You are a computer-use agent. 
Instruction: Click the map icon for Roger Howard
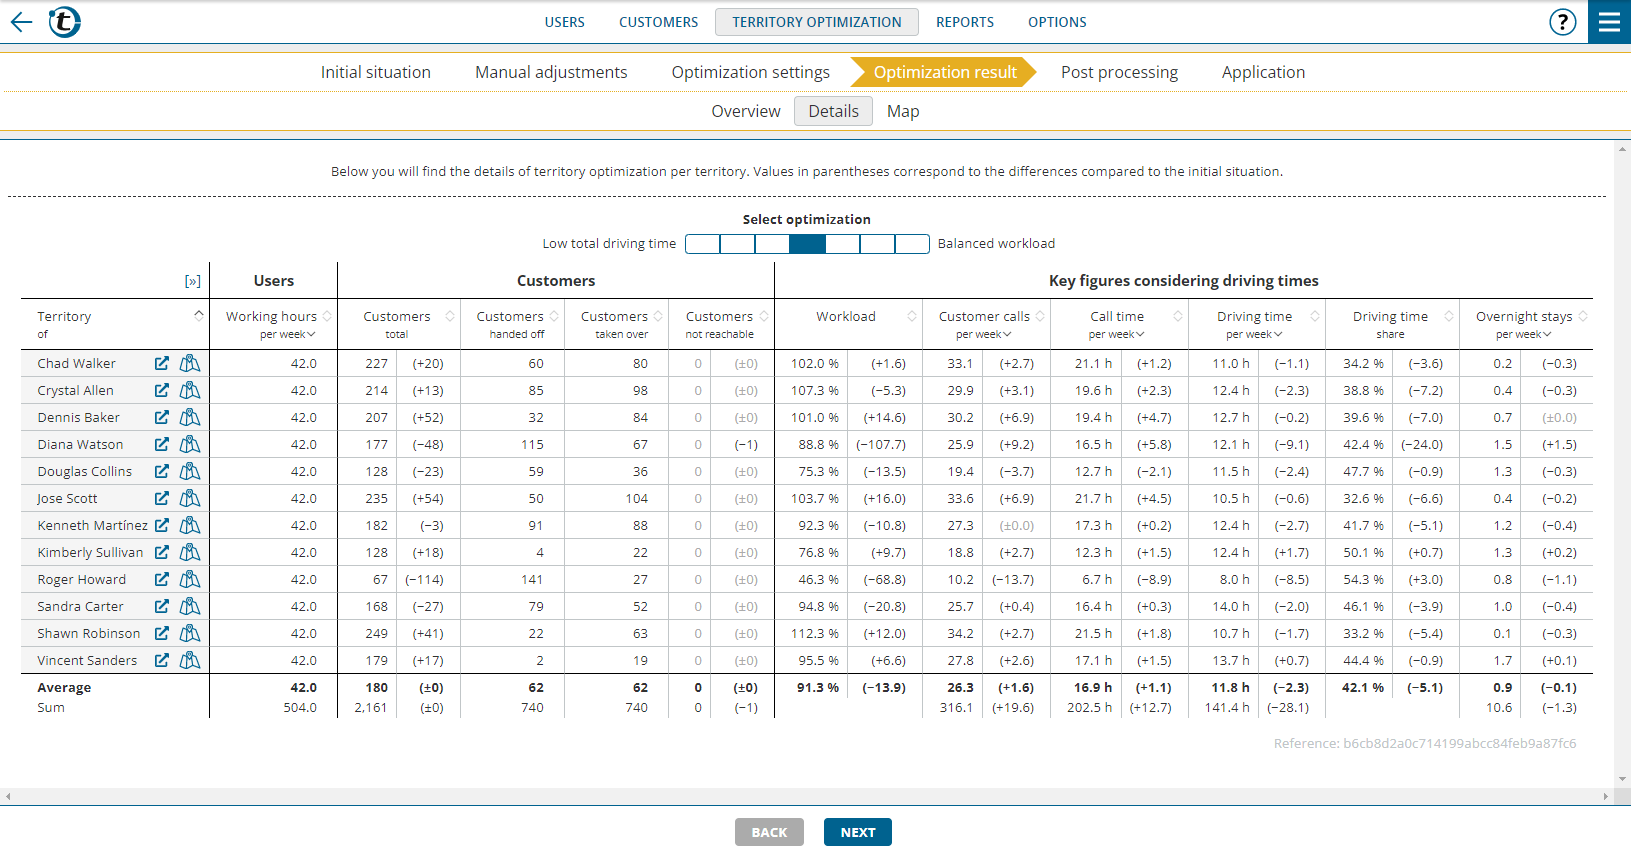point(190,579)
